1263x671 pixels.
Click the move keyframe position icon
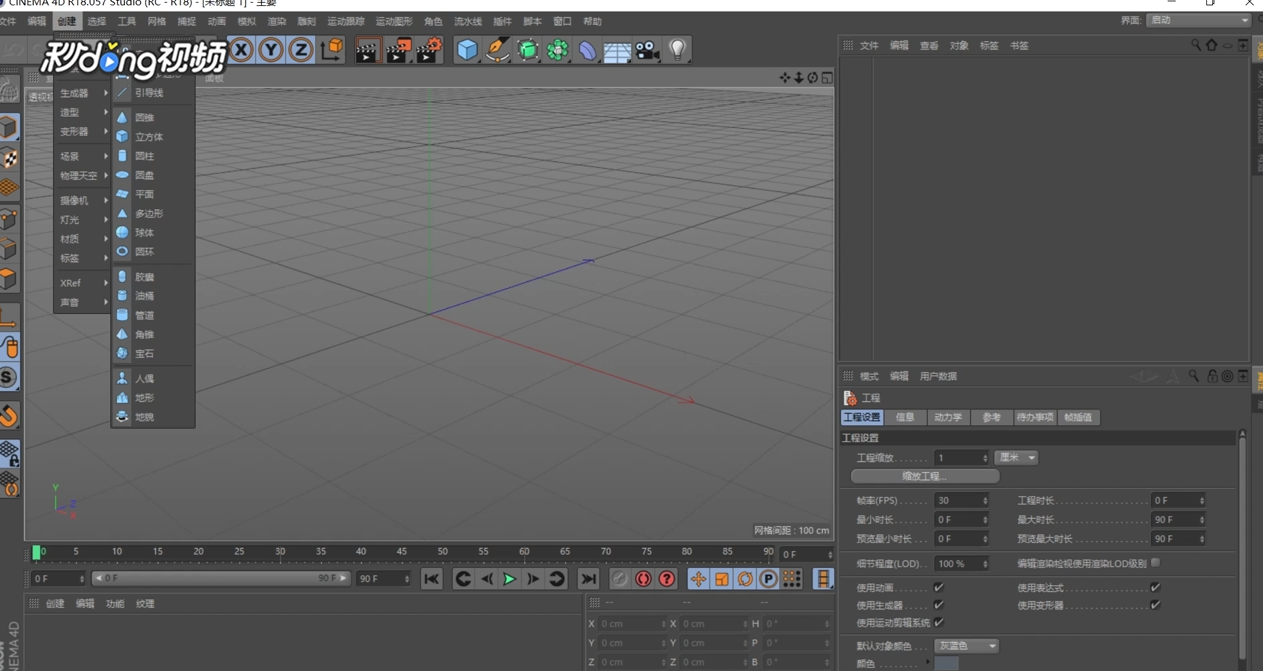point(698,579)
